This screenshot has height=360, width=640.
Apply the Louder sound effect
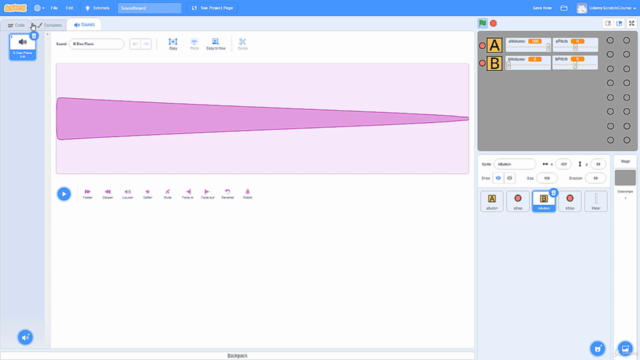pyautogui.click(x=127, y=194)
